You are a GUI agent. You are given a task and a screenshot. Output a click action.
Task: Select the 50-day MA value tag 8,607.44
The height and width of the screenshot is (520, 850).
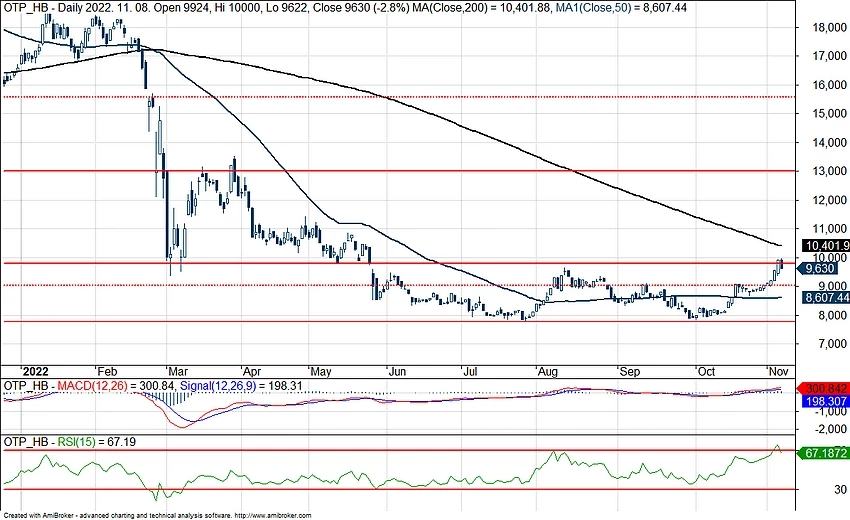click(825, 297)
